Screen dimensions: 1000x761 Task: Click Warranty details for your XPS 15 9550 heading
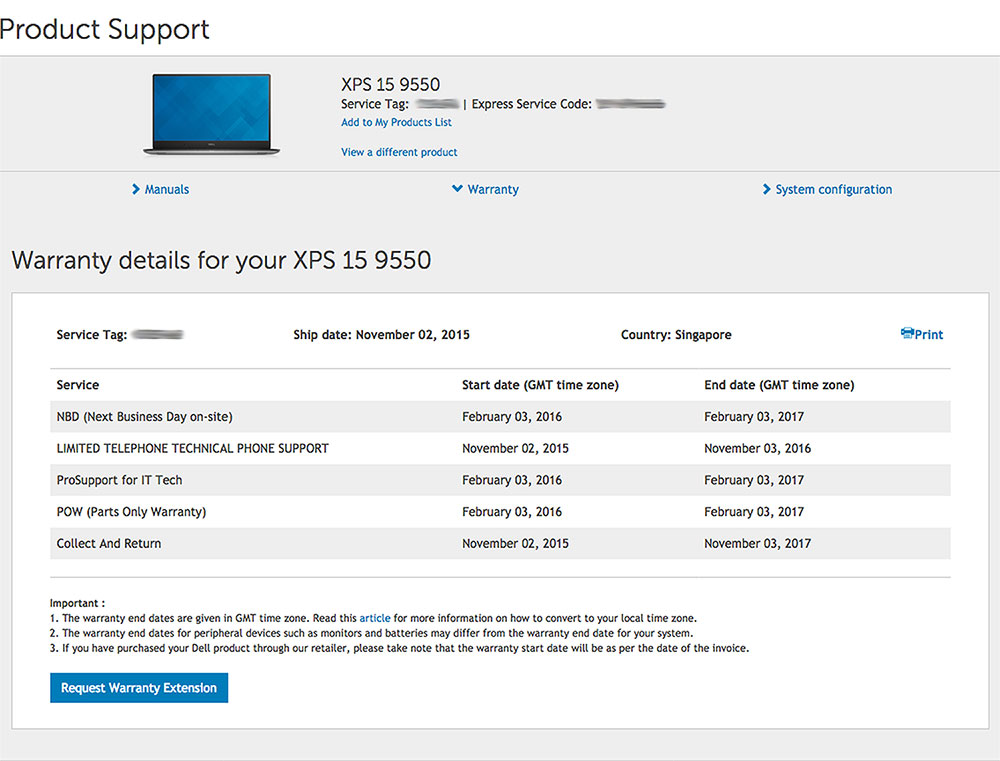pyautogui.click(x=221, y=260)
